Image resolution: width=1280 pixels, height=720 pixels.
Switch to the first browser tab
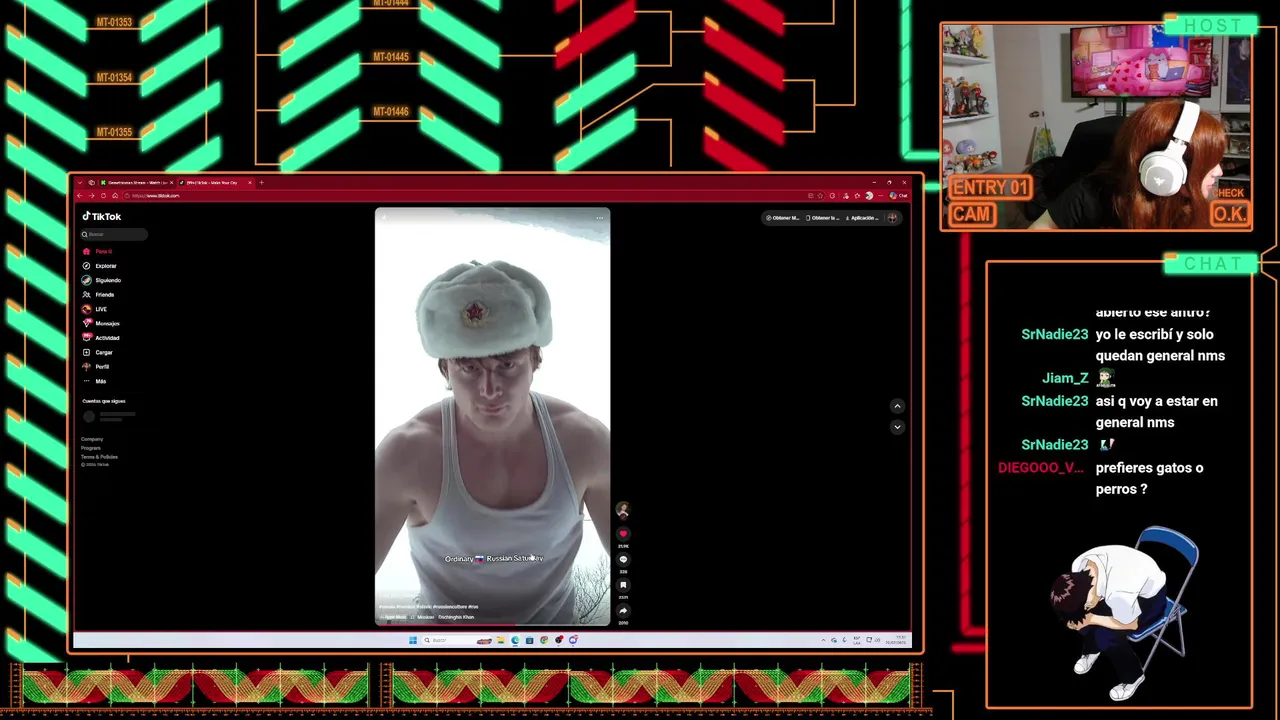click(x=137, y=182)
